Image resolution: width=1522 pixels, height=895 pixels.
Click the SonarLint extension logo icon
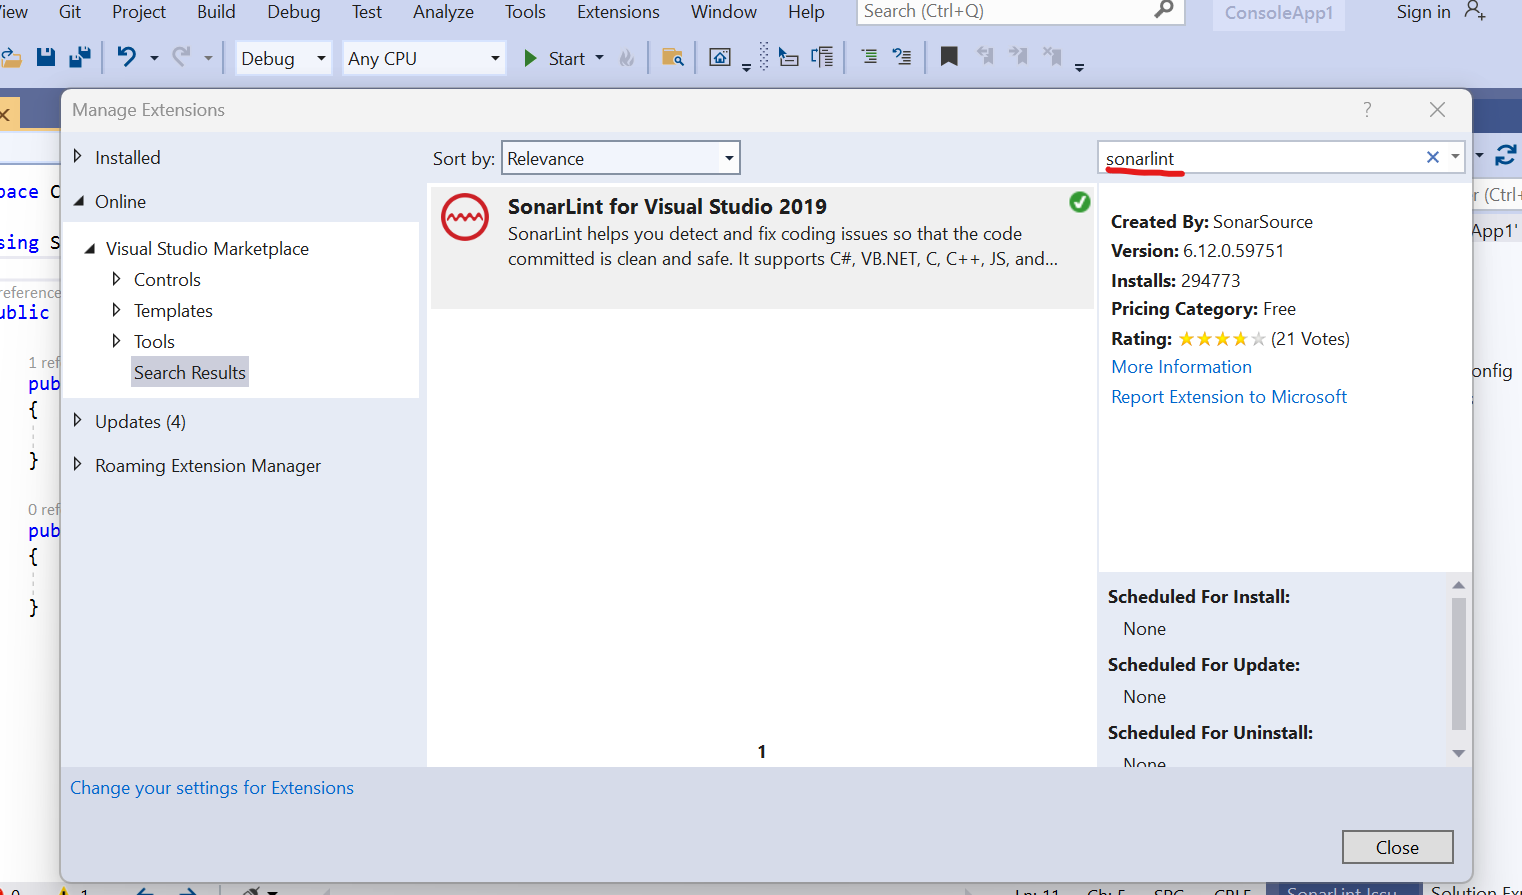[465, 217]
